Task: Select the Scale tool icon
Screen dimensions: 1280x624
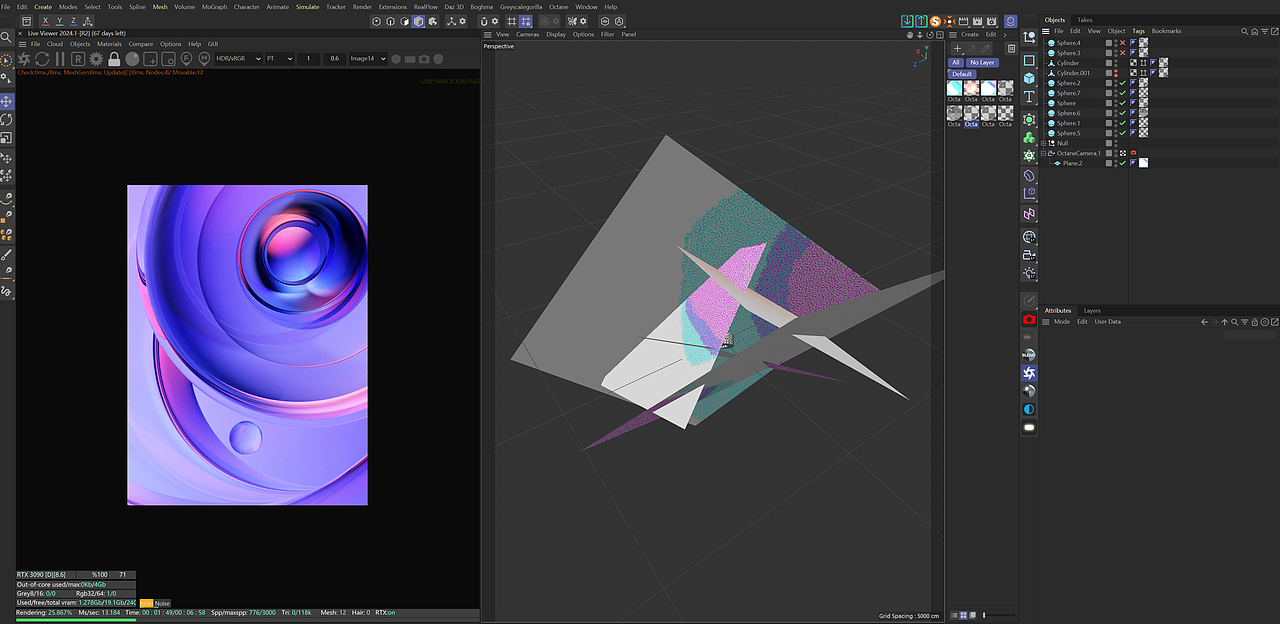Action: pos(7,138)
